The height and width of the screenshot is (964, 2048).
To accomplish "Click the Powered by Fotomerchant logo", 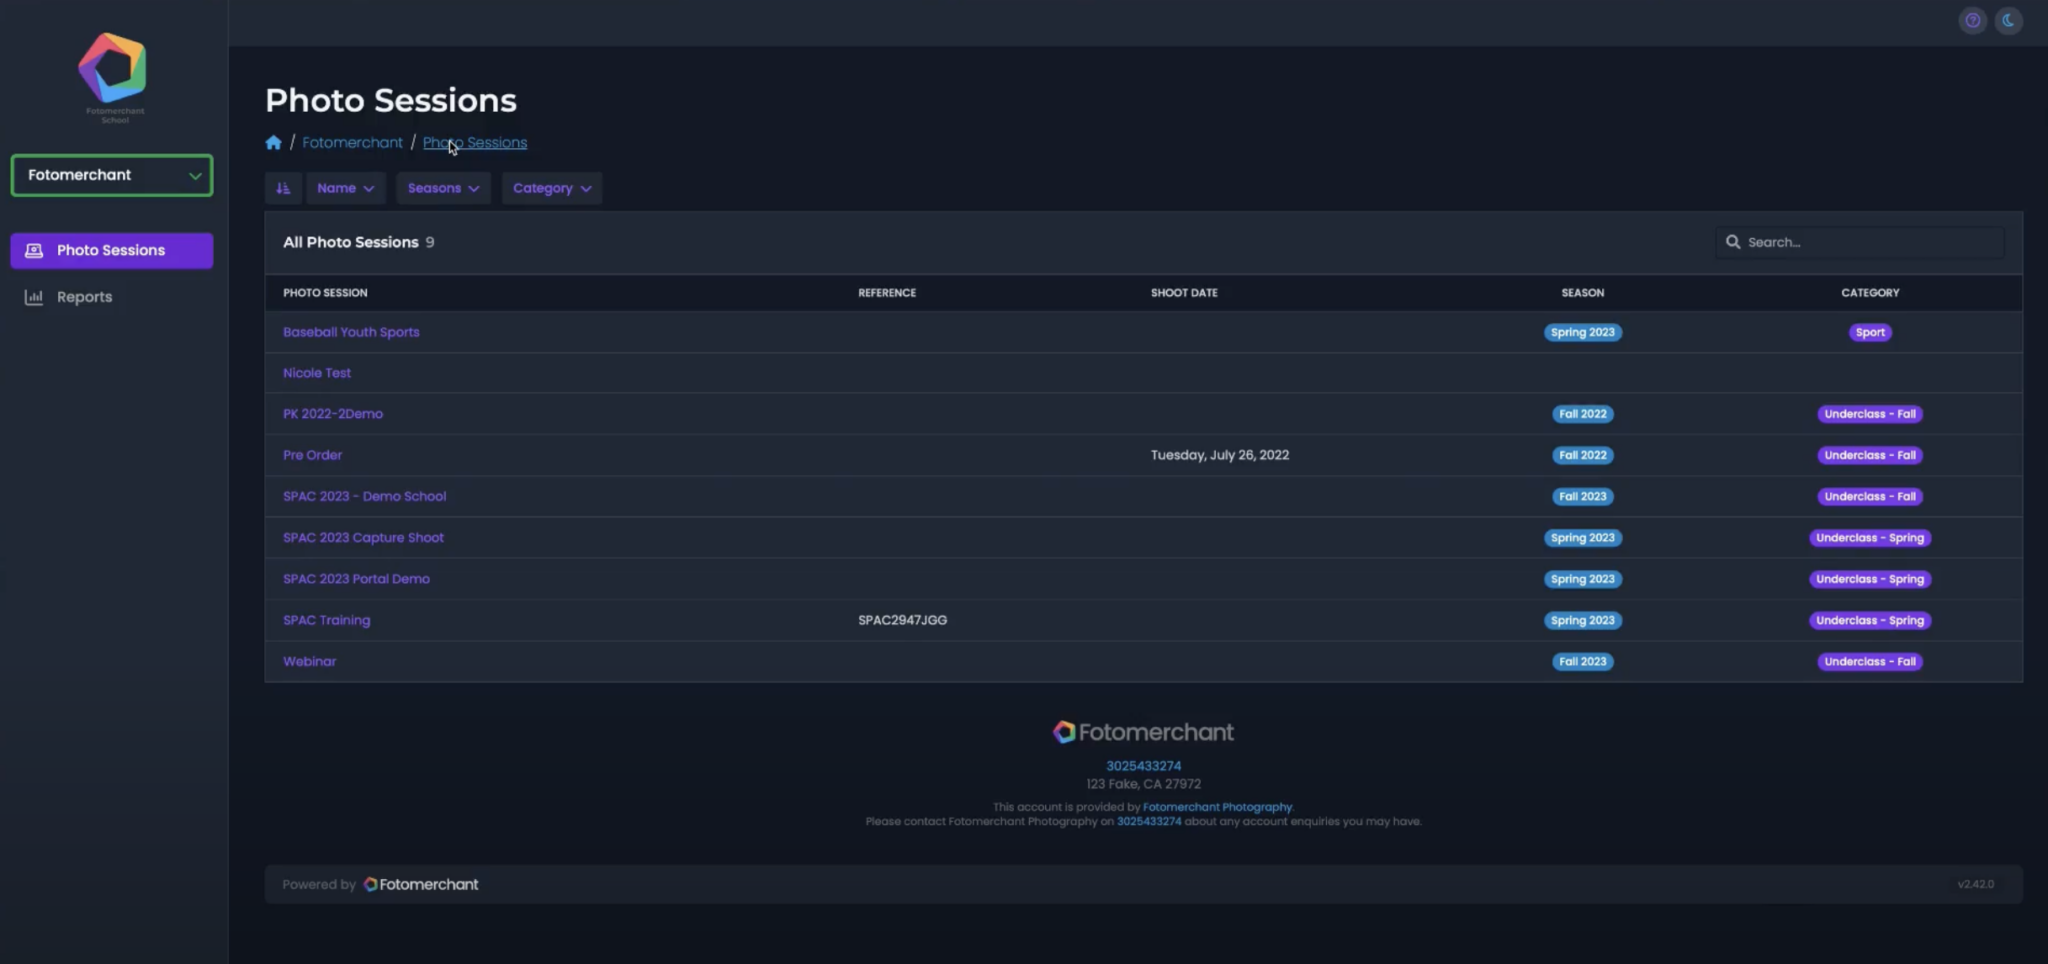I will coord(421,885).
